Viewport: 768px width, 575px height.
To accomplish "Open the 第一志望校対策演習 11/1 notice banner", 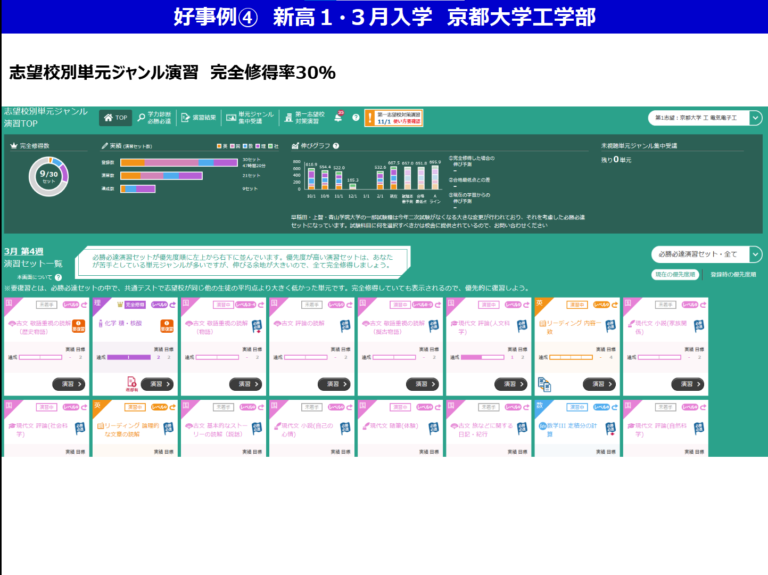I will (x=394, y=118).
